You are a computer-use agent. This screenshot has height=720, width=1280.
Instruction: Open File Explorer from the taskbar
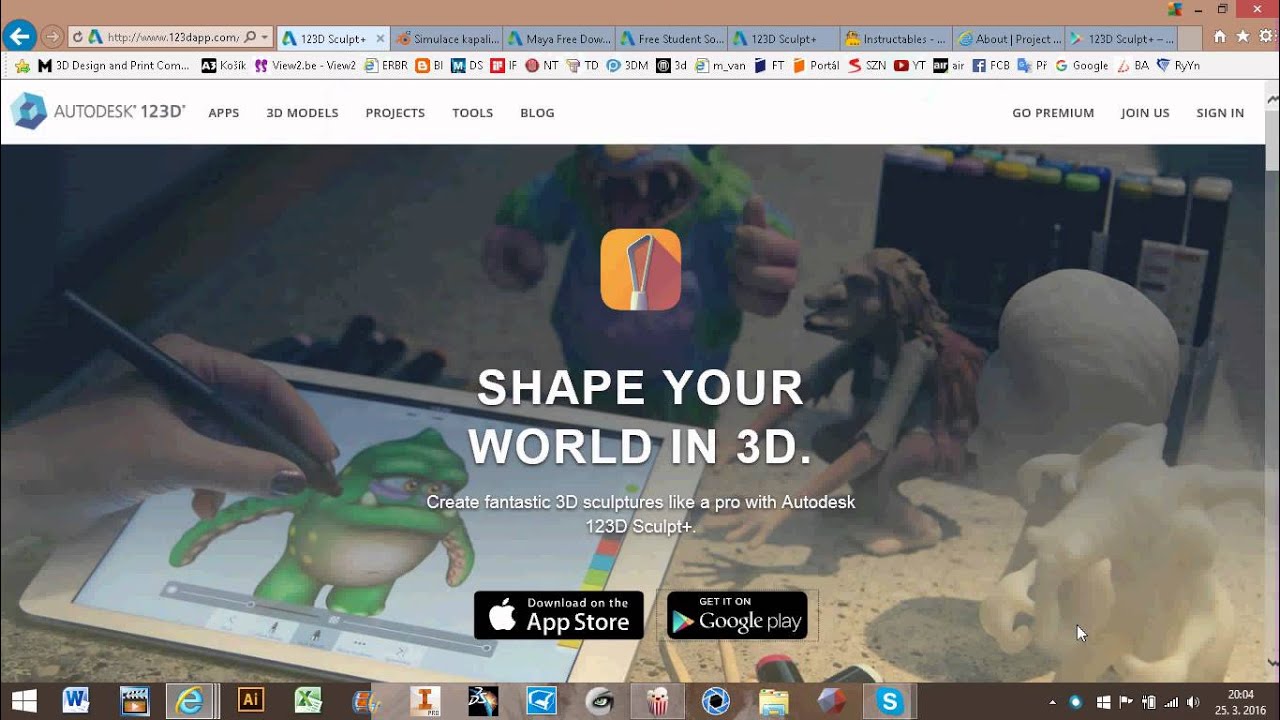773,702
